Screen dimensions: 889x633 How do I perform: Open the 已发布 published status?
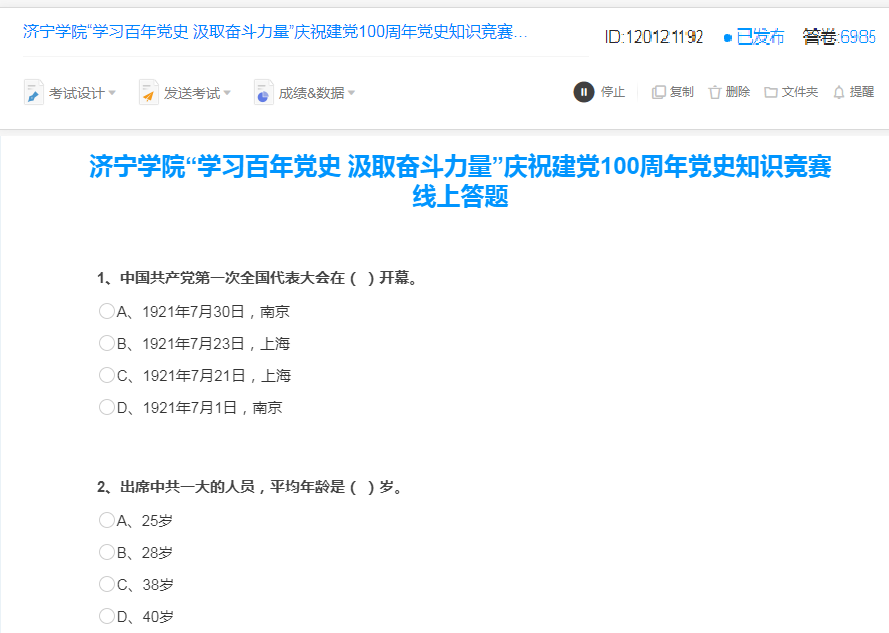754,37
